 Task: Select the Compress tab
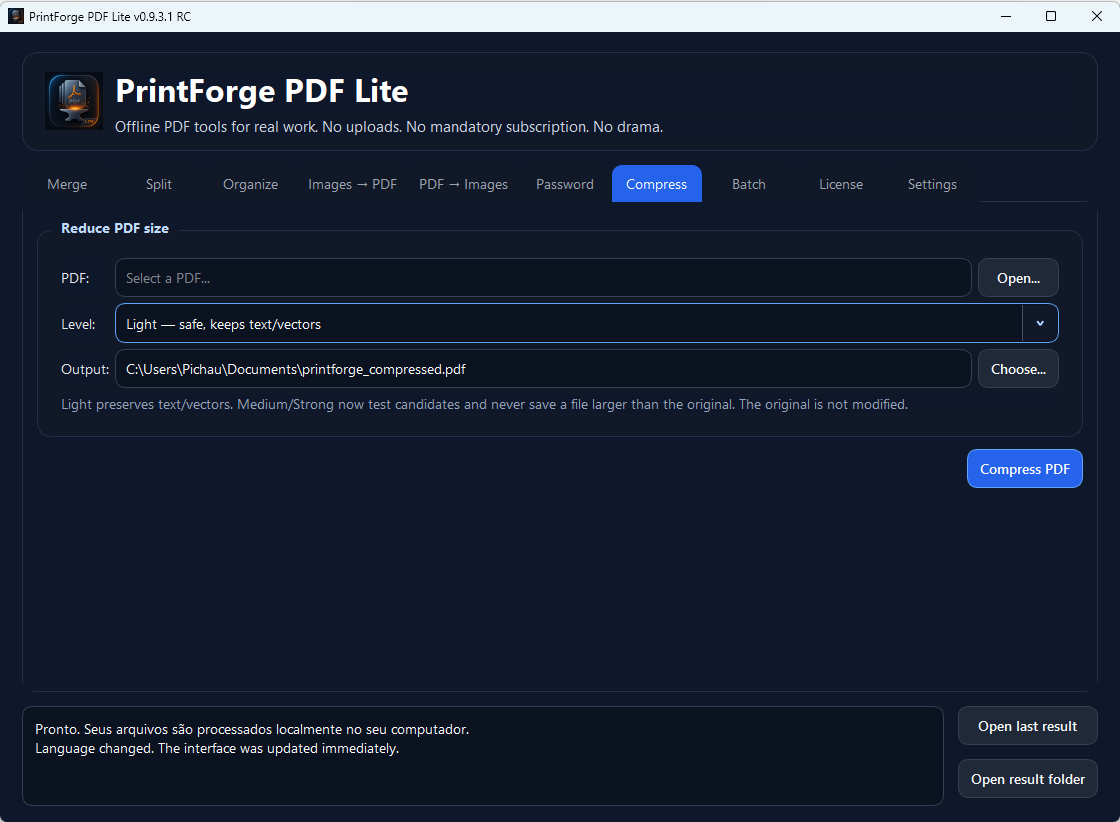click(x=656, y=184)
